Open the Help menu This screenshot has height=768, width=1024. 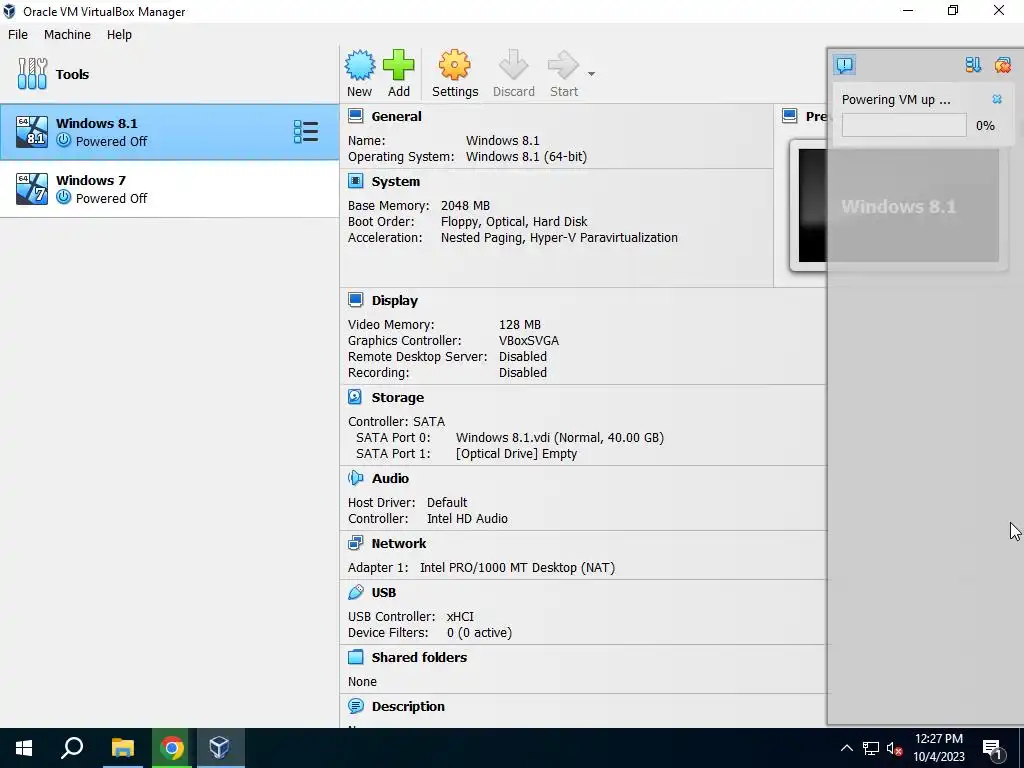coord(120,35)
